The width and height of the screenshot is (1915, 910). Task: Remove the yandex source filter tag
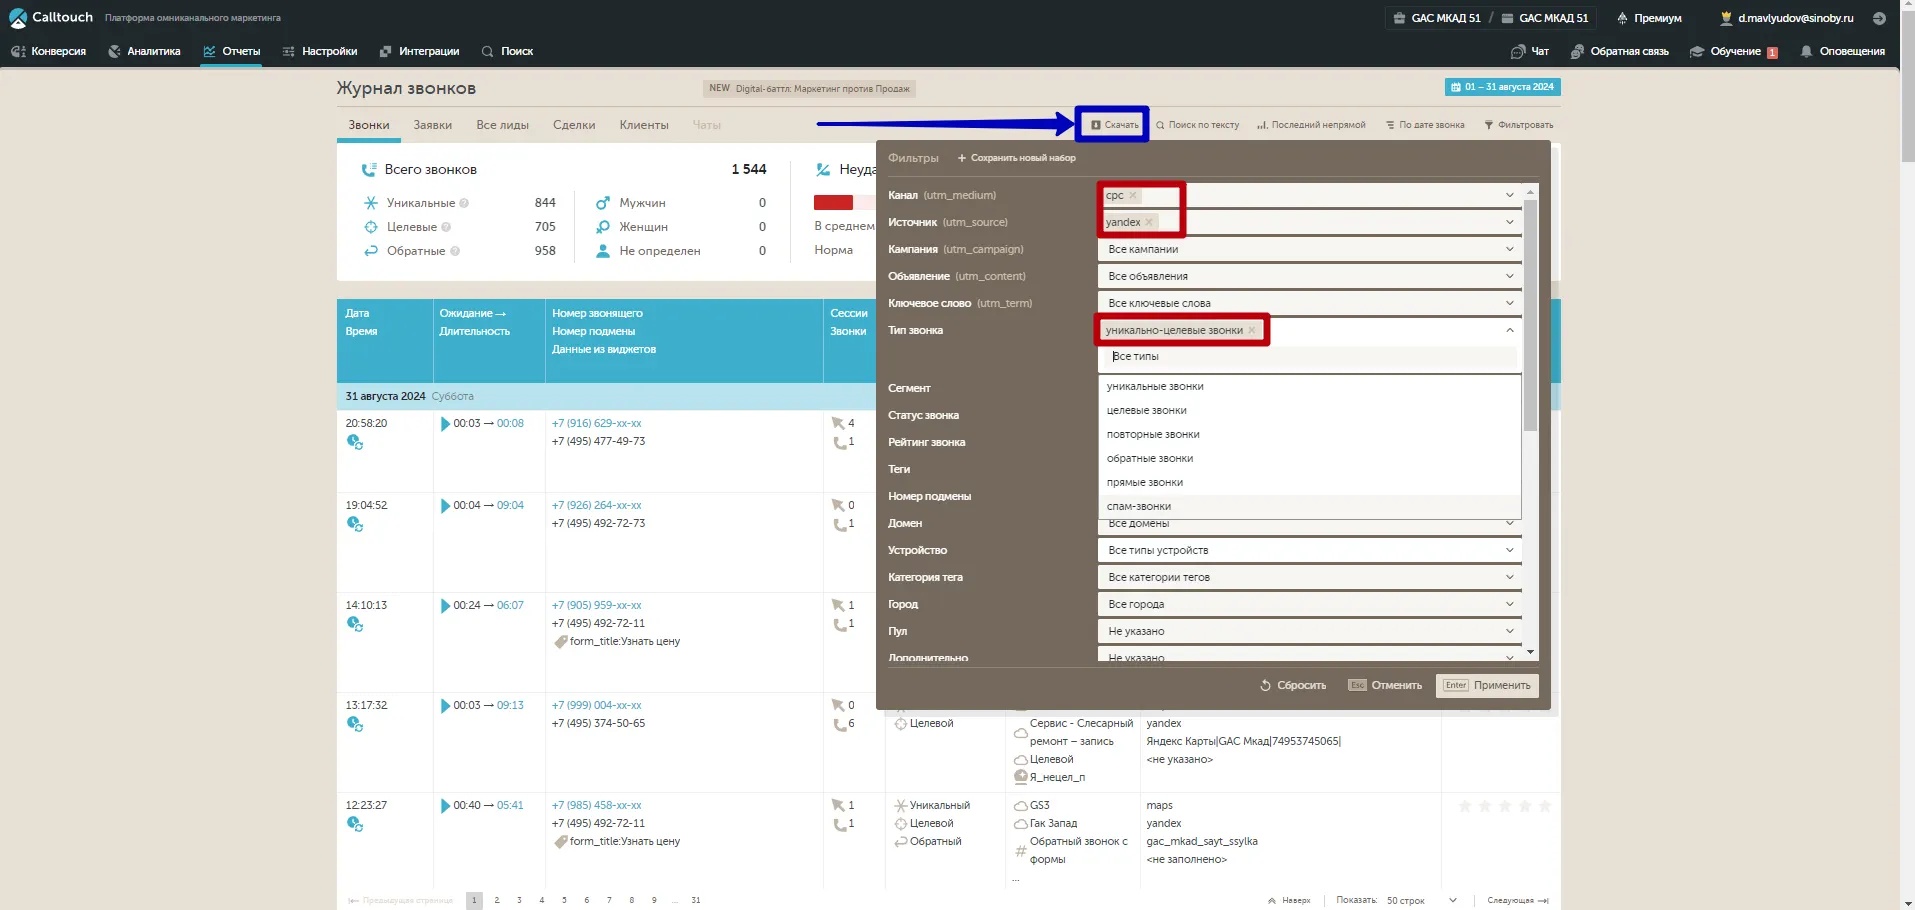tap(1149, 223)
